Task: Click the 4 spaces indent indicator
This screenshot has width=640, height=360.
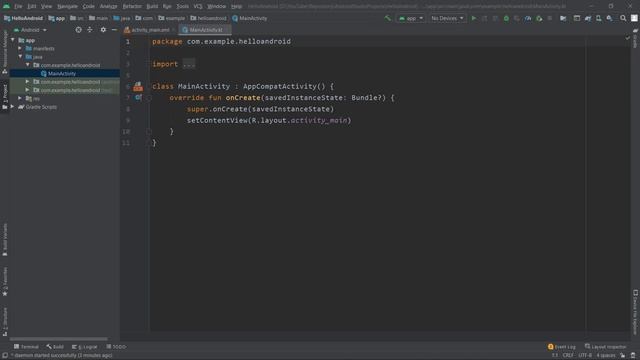Action: (x=606, y=356)
